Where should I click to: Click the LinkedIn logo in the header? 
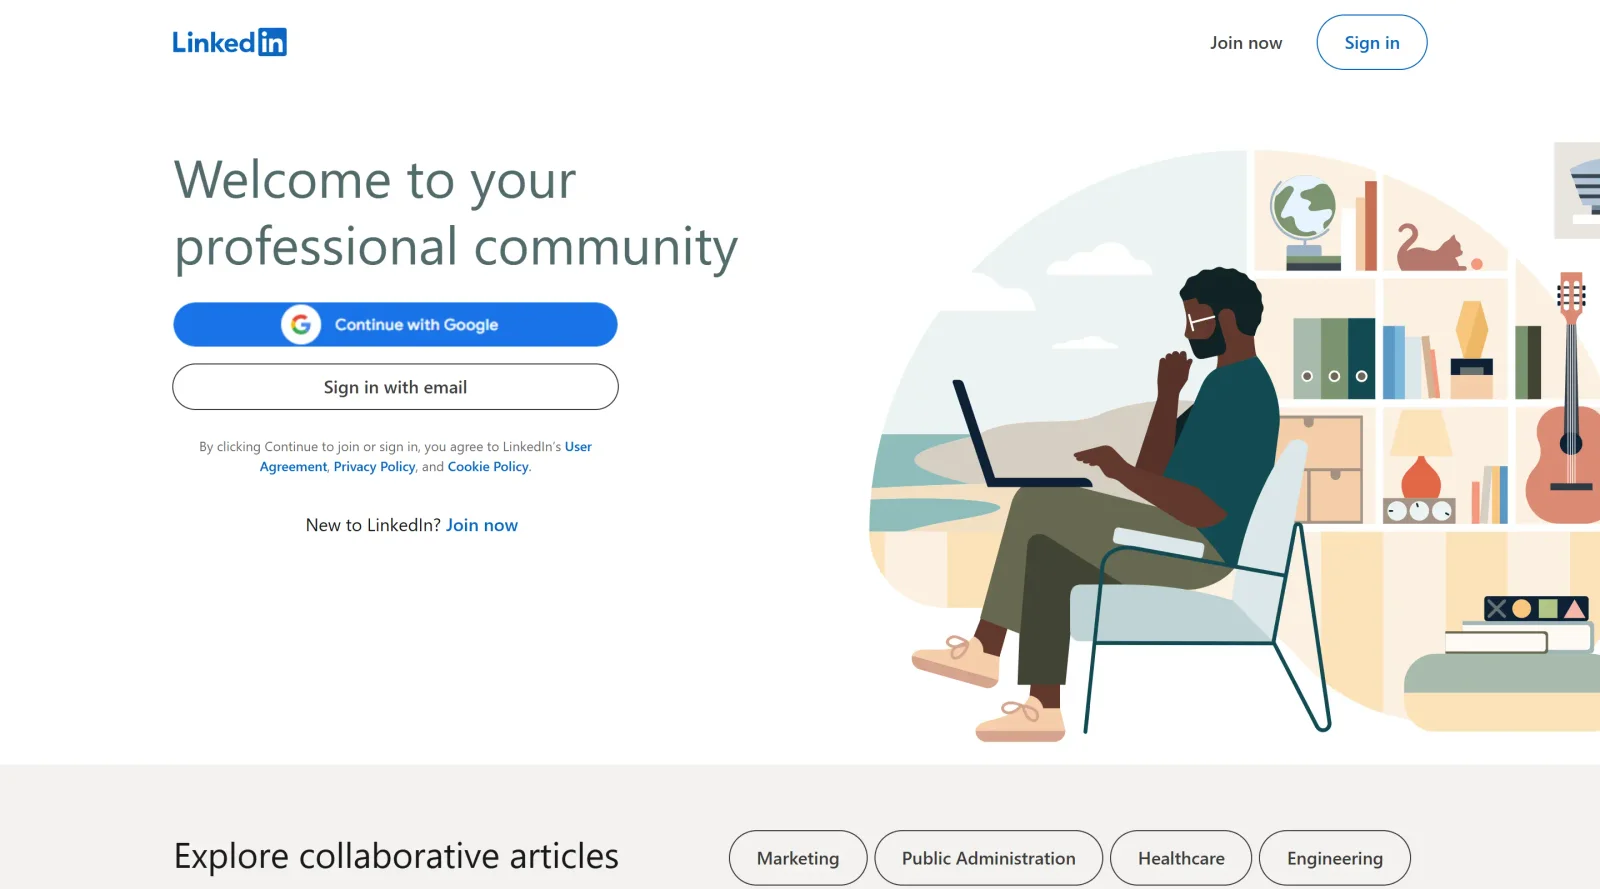pos(229,42)
